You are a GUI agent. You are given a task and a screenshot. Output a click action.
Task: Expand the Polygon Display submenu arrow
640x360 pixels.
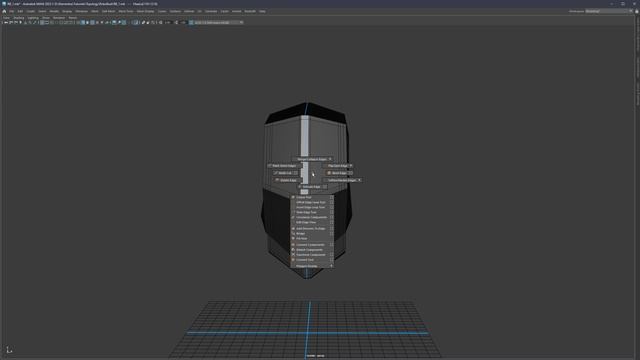(331, 266)
